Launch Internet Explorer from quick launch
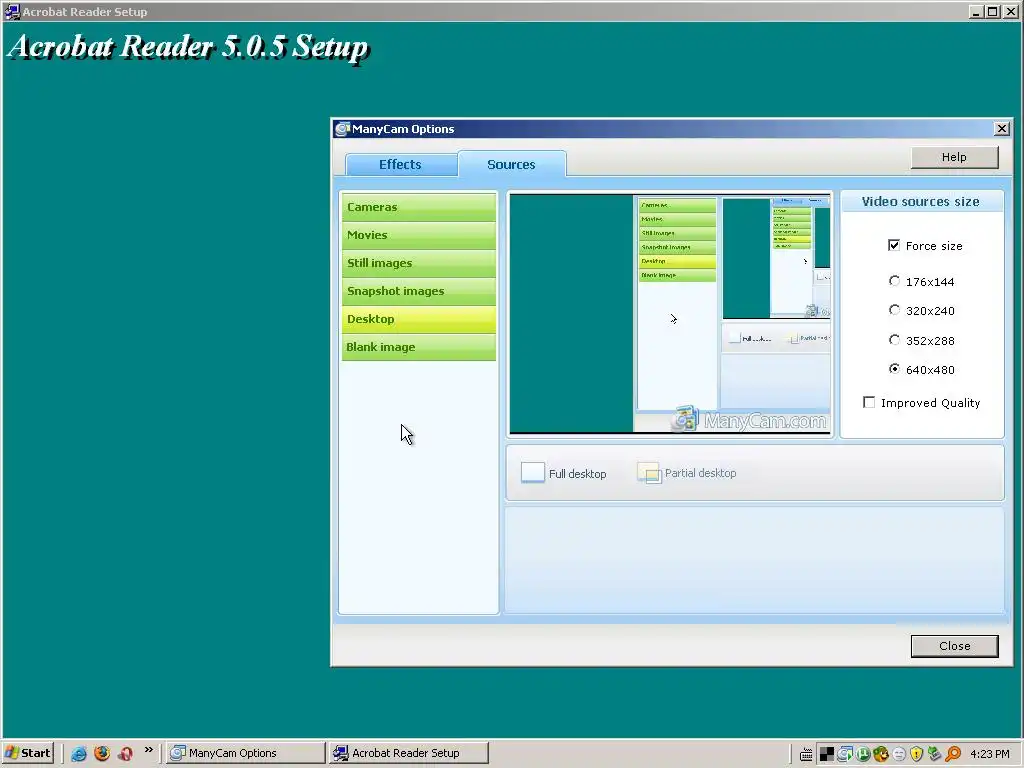Image resolution: width=1024 pixels, height=768 pixels. (79, 753)
